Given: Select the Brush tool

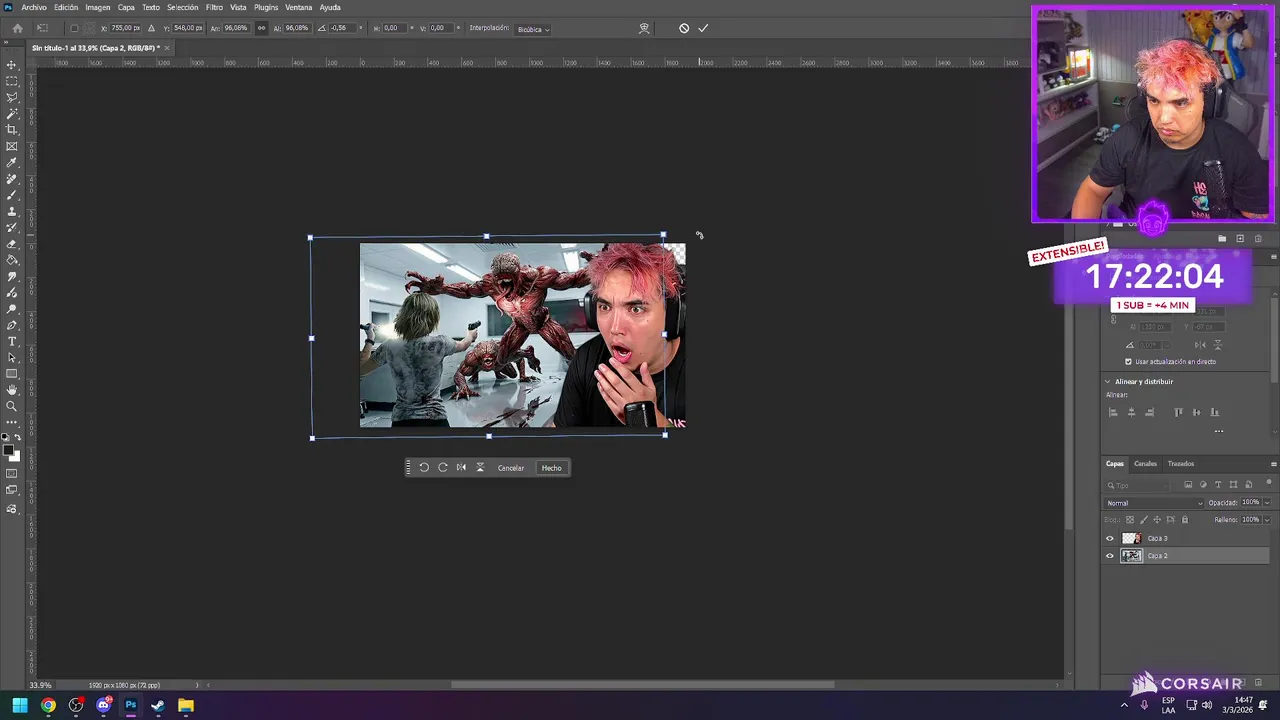Looking at the screenshot, I should 12,195.
